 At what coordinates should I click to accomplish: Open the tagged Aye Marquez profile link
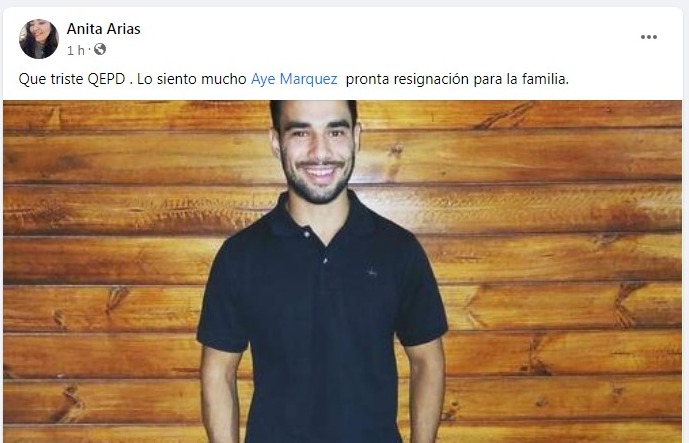click(294, 79)
